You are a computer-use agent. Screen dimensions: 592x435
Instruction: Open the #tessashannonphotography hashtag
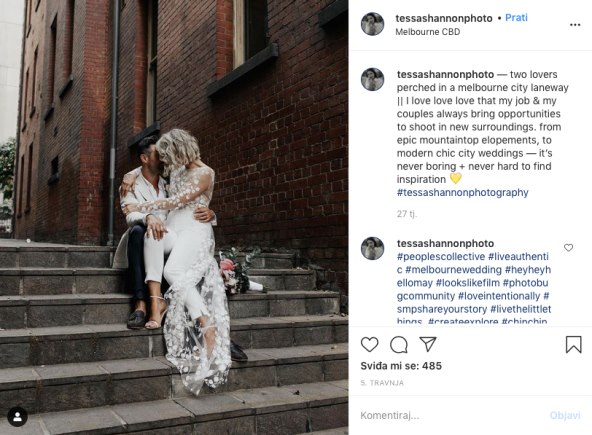click(x=462, y=193)
